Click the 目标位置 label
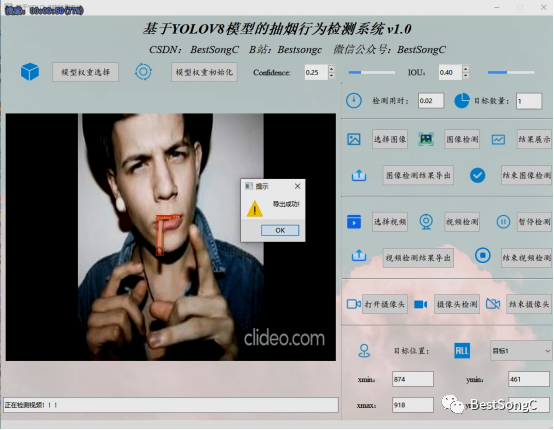 point(411,351)
